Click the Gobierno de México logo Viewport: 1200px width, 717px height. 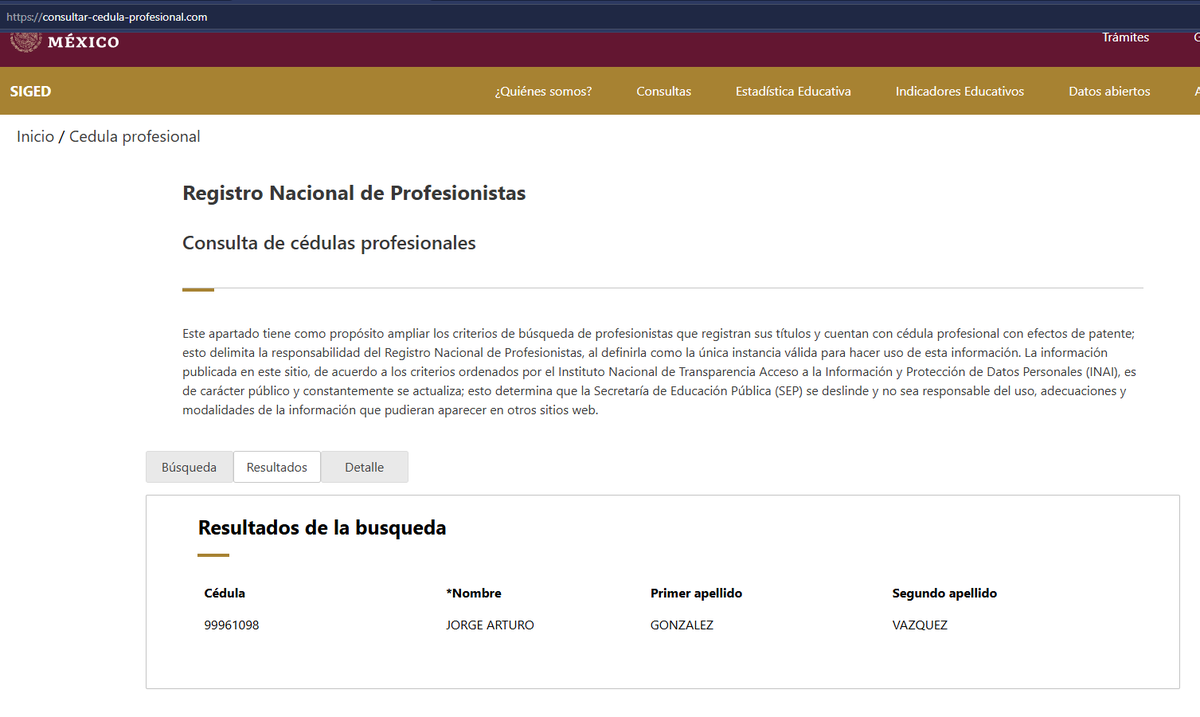click(65, 42)
